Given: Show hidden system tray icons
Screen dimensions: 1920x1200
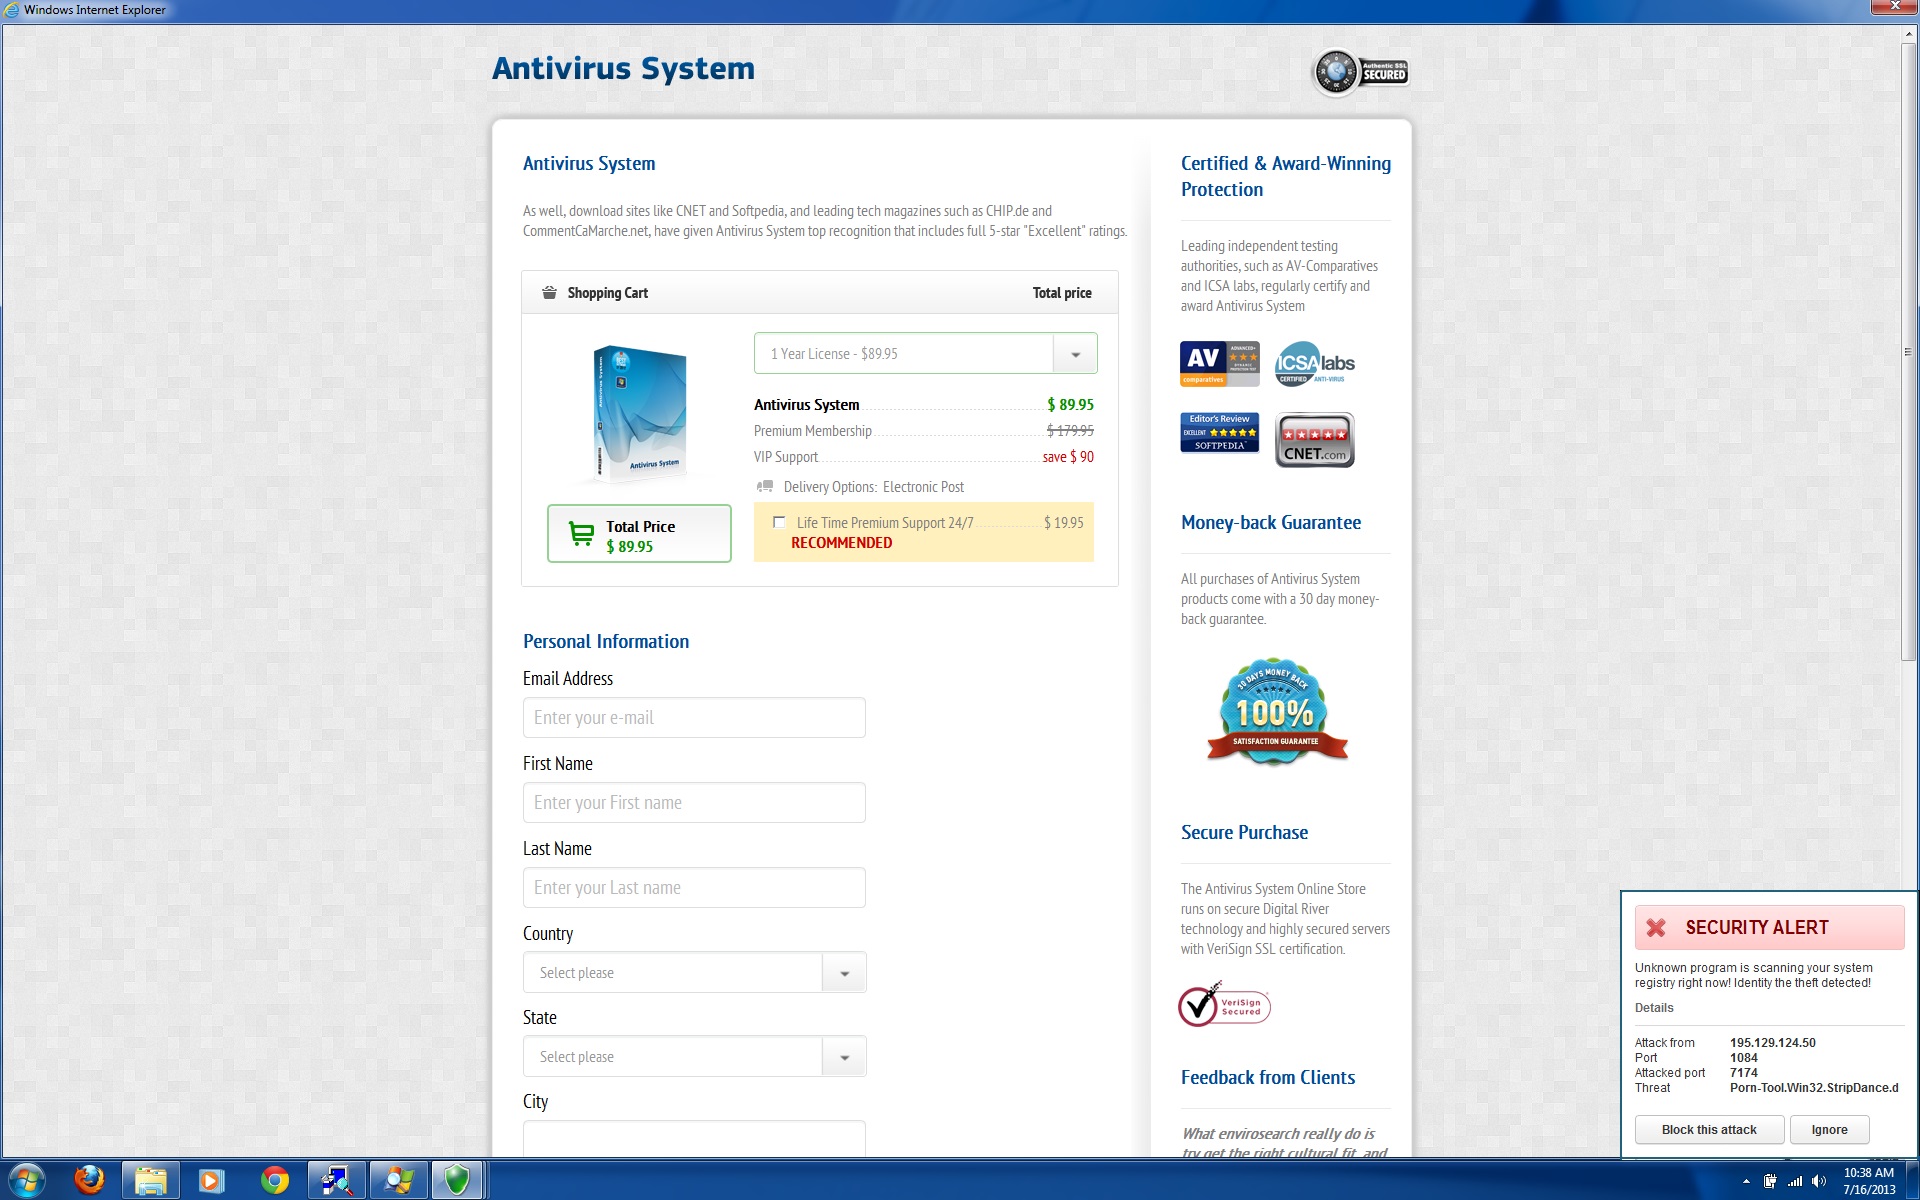Looking at the screenshot, I should [x=1746, y=1181].
